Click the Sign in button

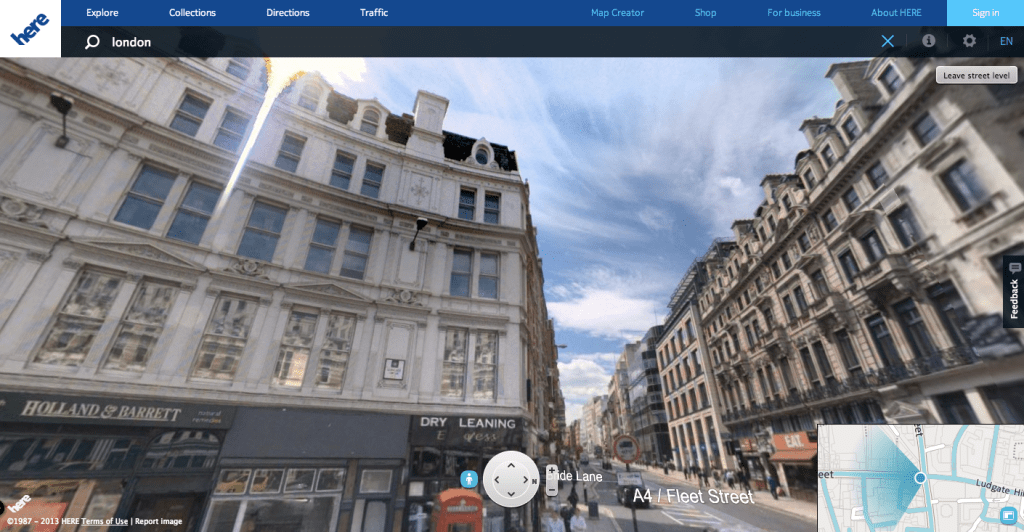(985, 12)
